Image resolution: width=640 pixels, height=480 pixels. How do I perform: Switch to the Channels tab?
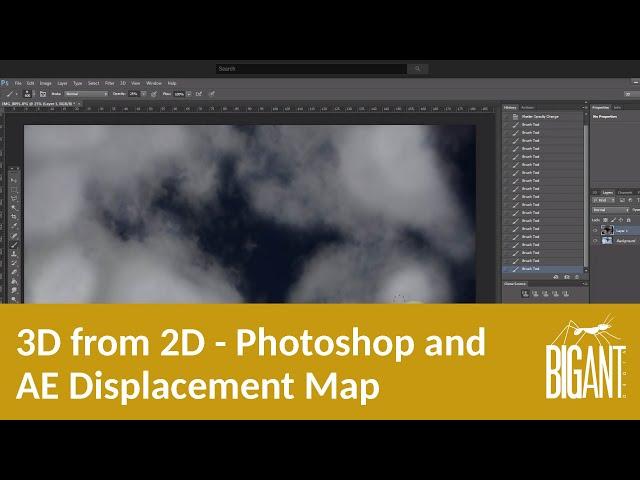(624, 193)
